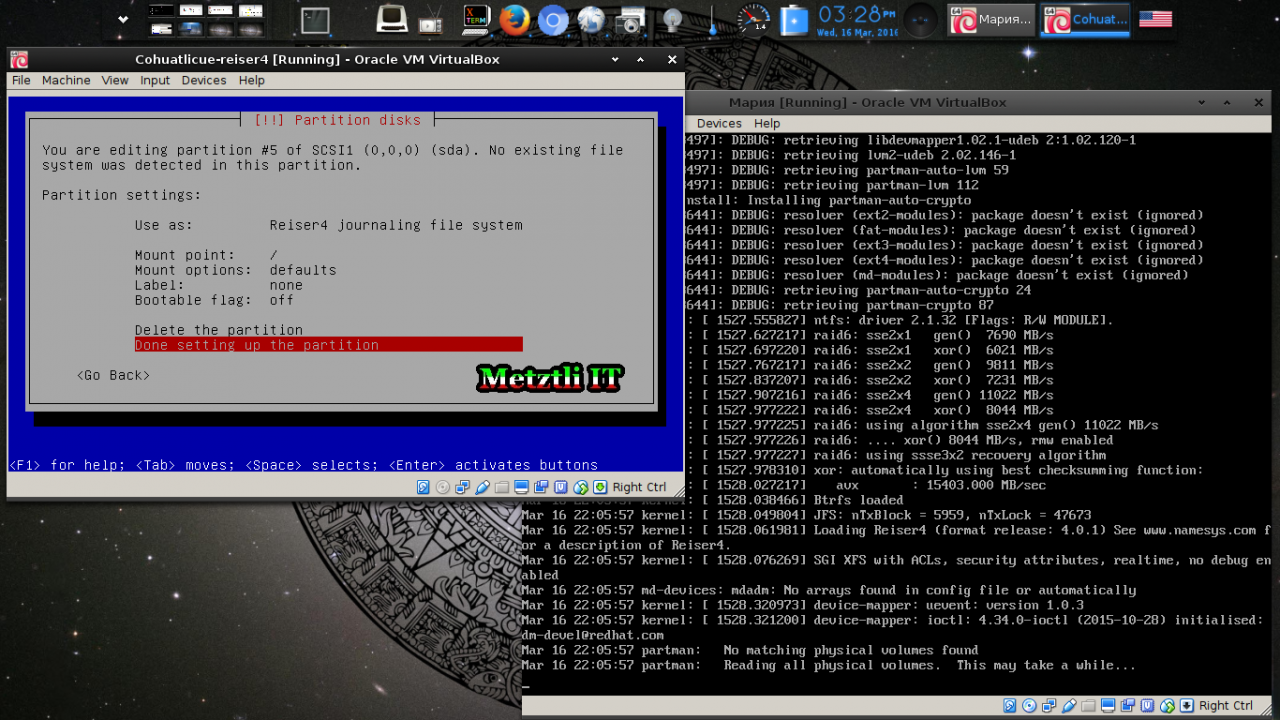Click keyboard capture icon in Мария status bar
The image size is (1280, 720).
[1187, 706]
